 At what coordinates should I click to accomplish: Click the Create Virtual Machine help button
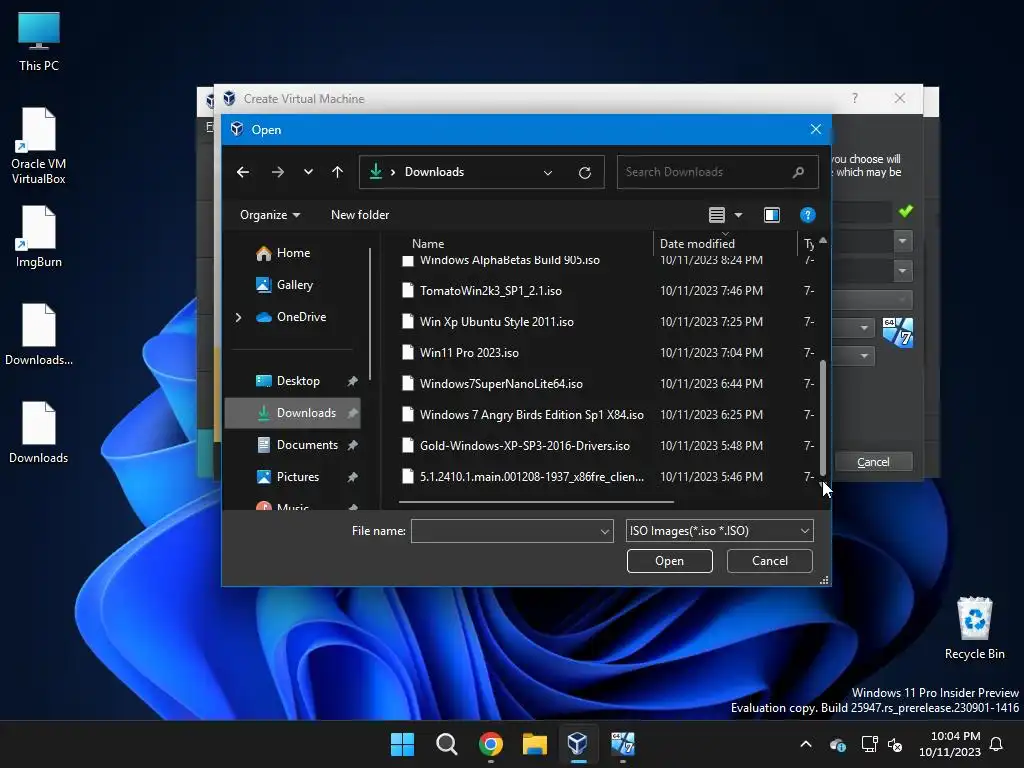click(x=855, y=99)
